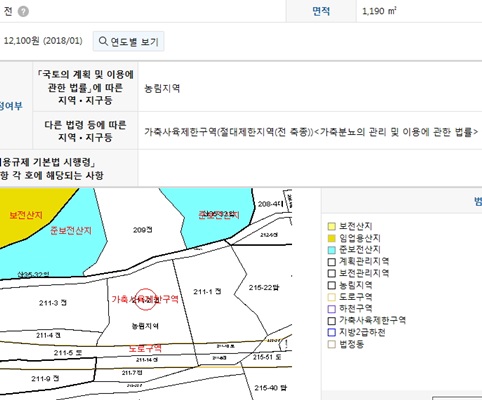482x400 pixels.
Task: Toggle the 보전관리지역 legend checkbox
Action: point(331,273)
